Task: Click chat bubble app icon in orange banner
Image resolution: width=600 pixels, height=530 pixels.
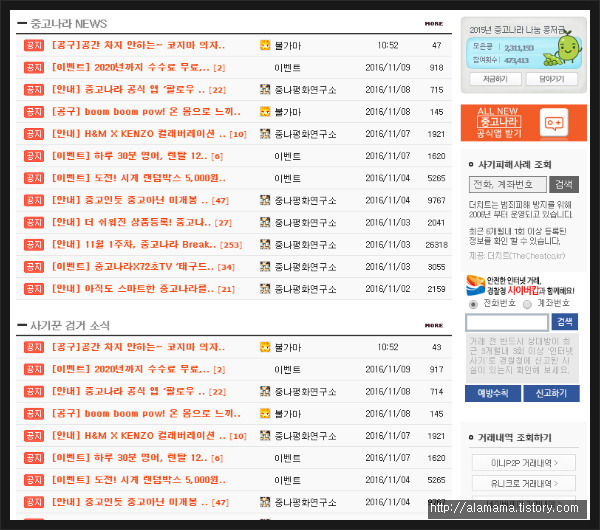Action: coord(554,122)
